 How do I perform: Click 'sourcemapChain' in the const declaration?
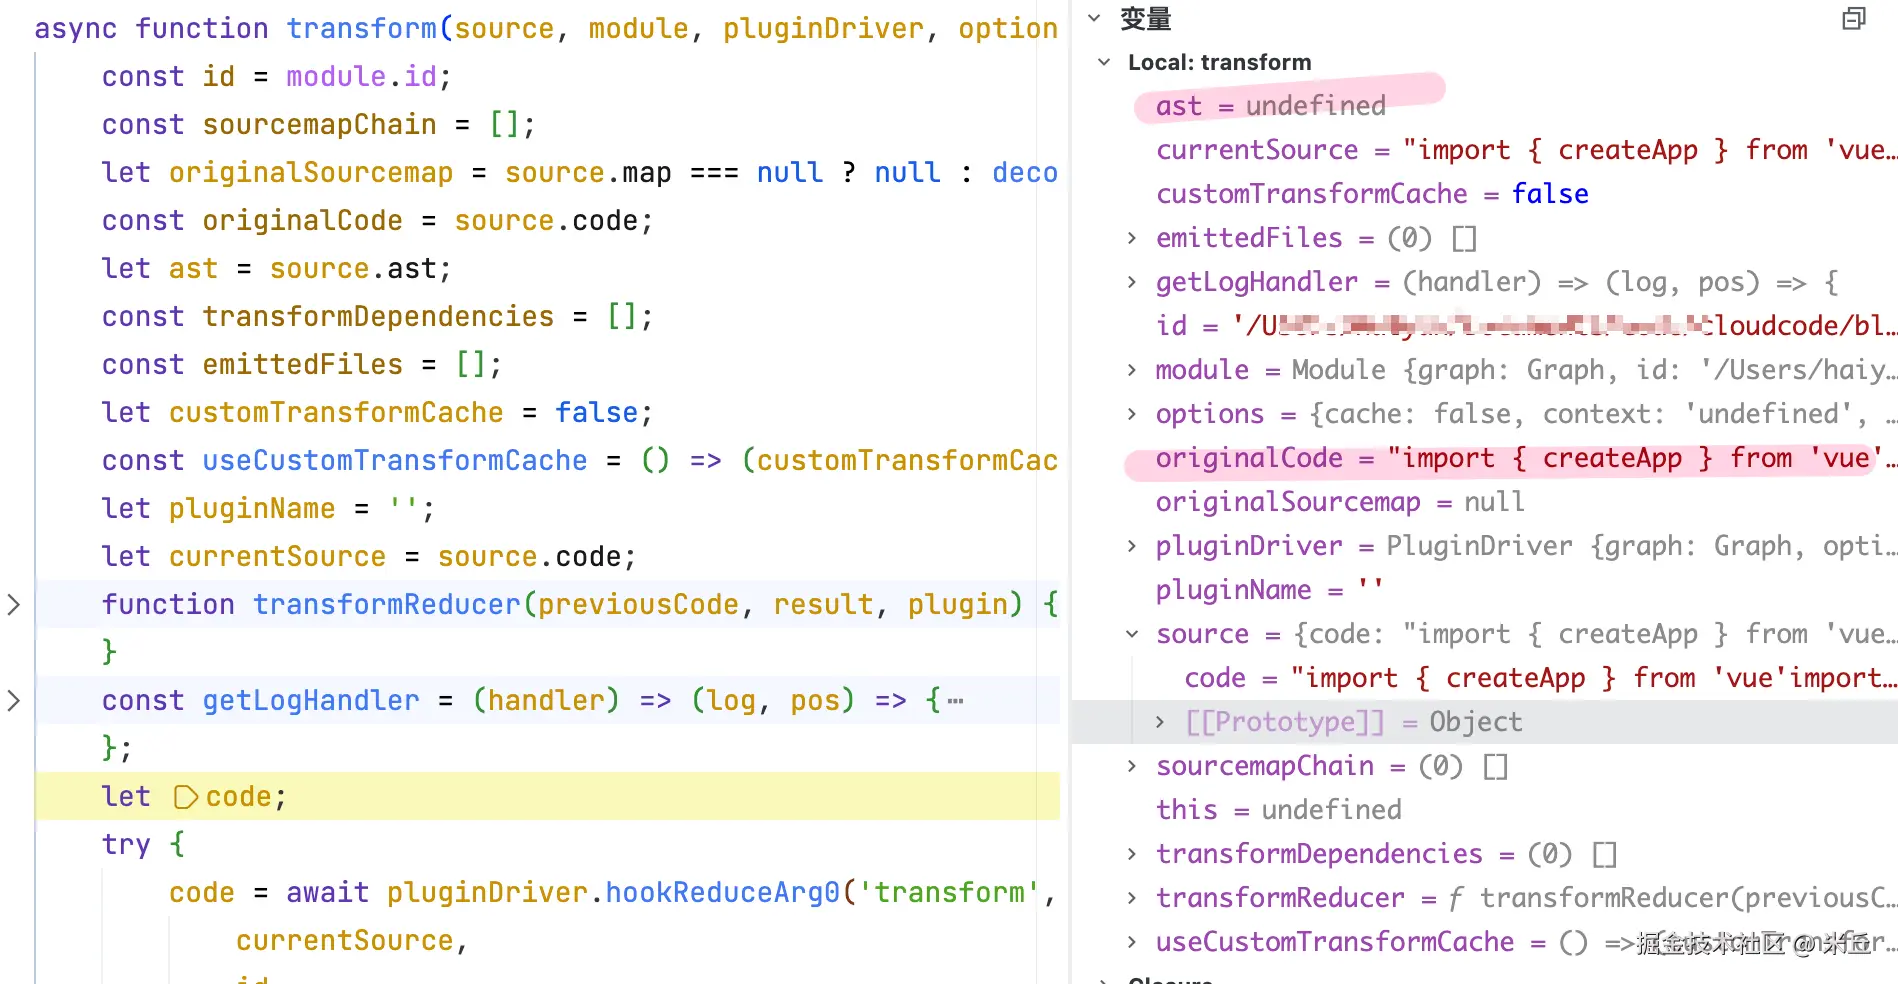[x=319, y=125]
